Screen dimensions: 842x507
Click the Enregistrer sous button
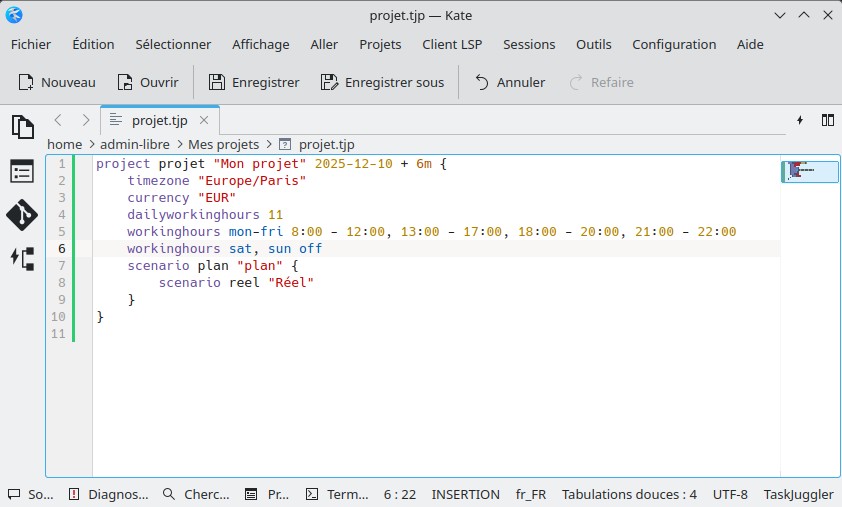[x=382, y=82]
